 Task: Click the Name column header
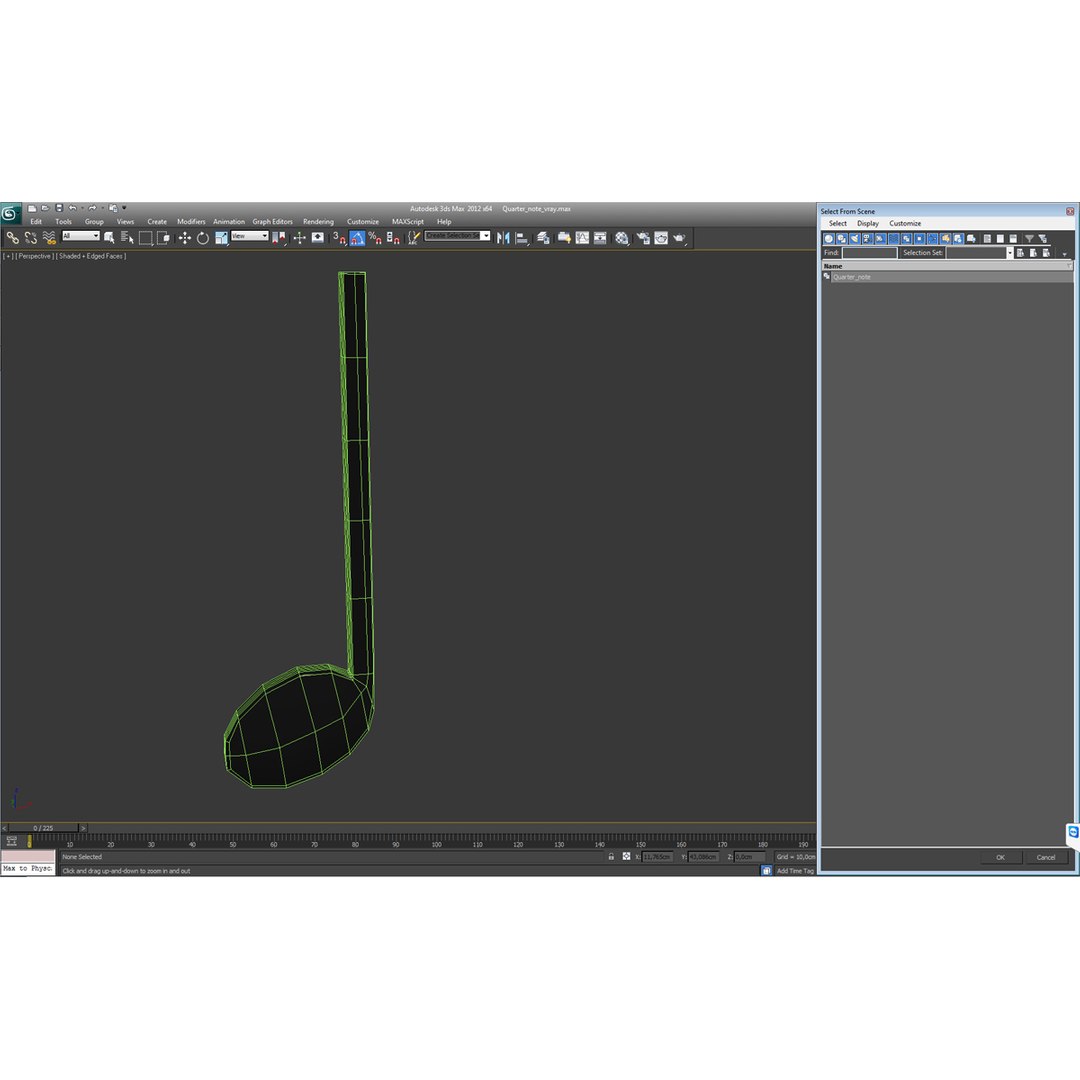coord(947,266)
